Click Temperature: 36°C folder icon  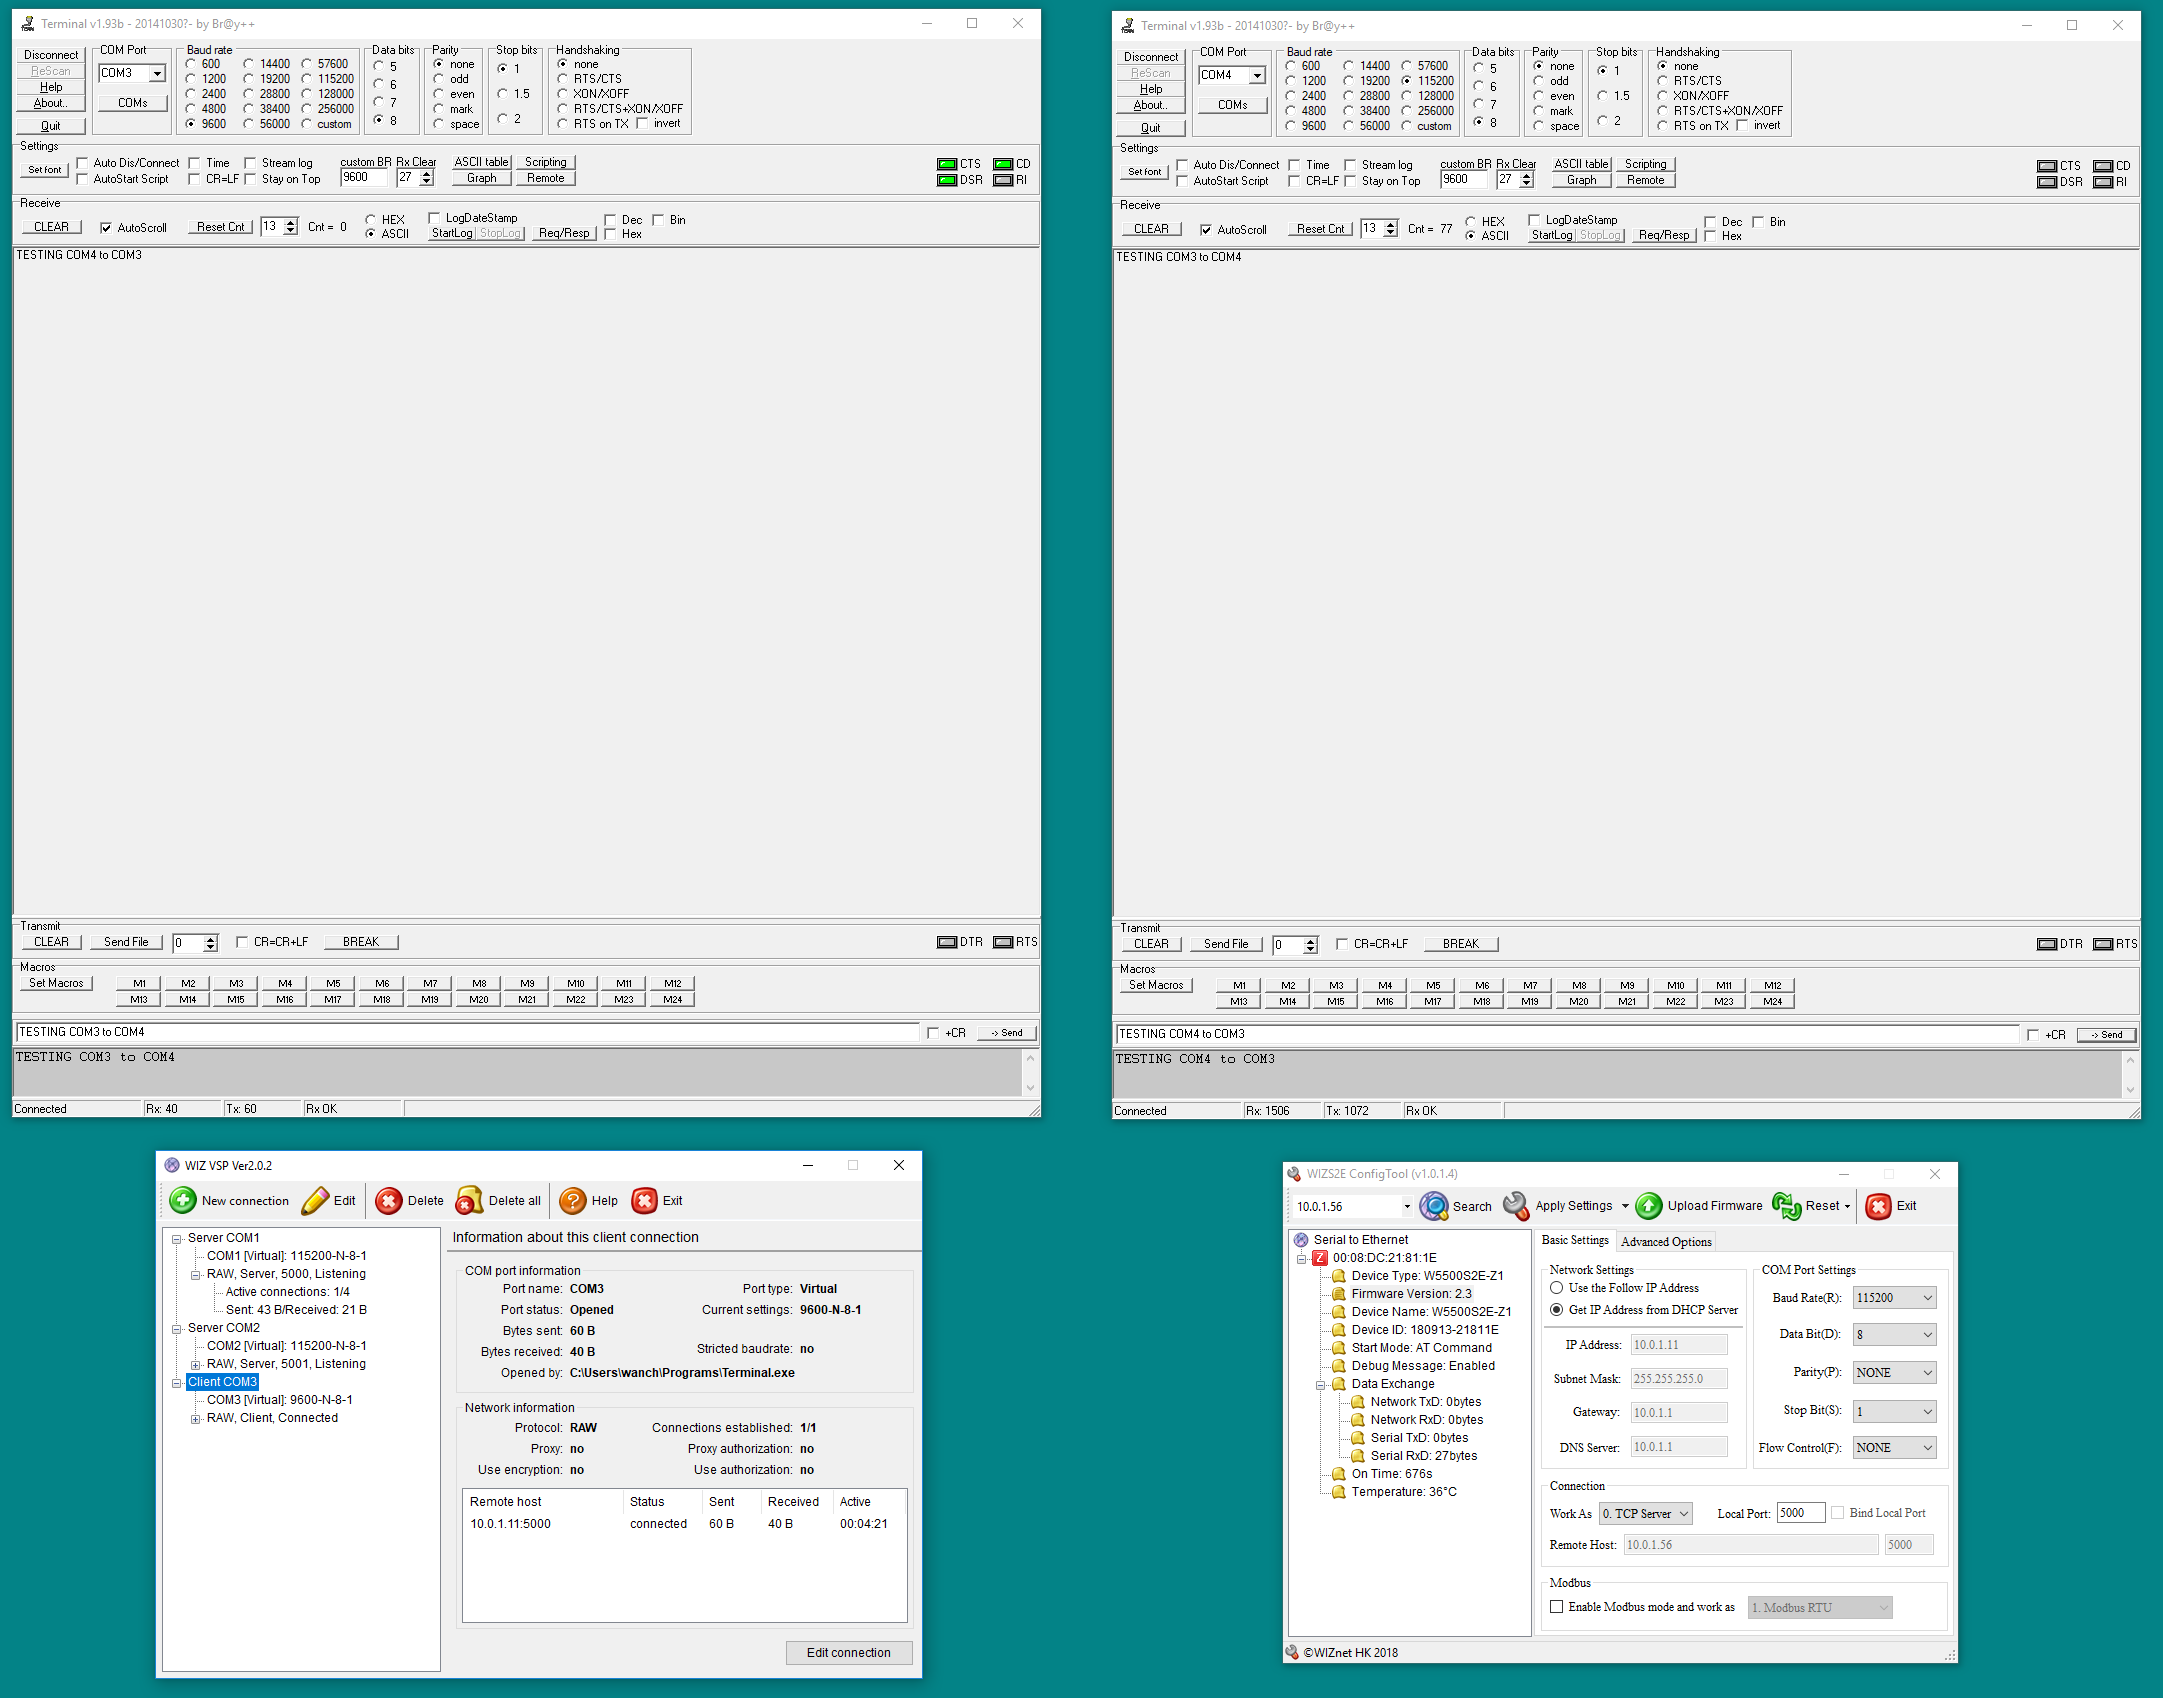[x=1339, y=1492]
